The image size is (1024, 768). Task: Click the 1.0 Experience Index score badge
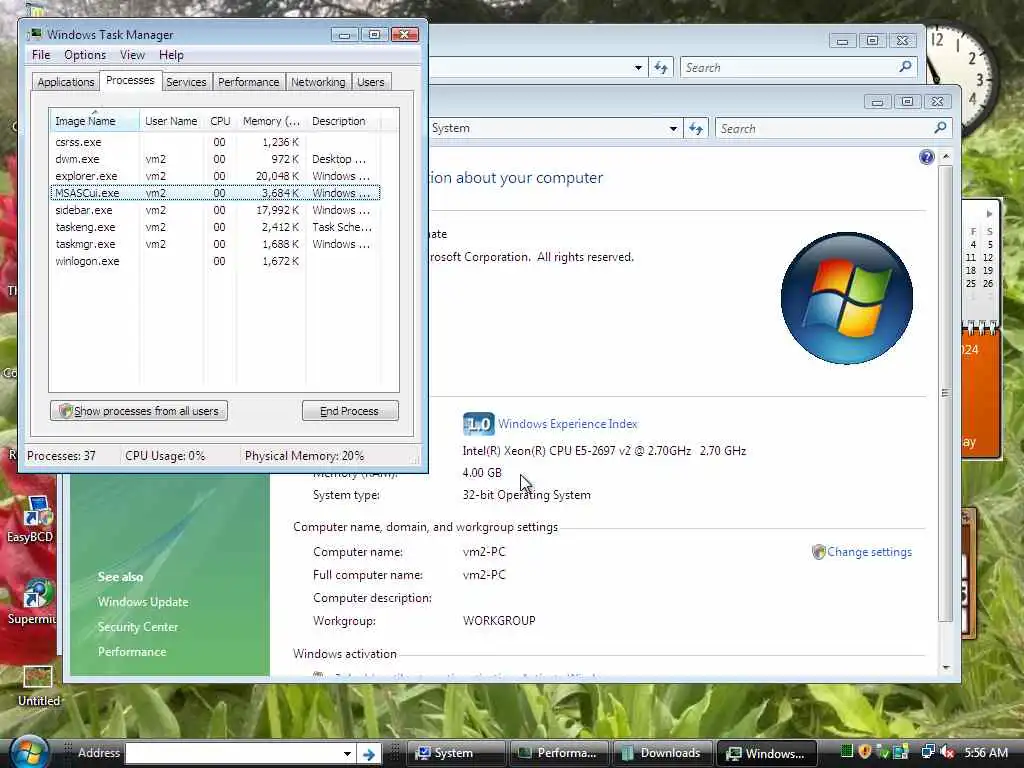[x=478, y=424]
